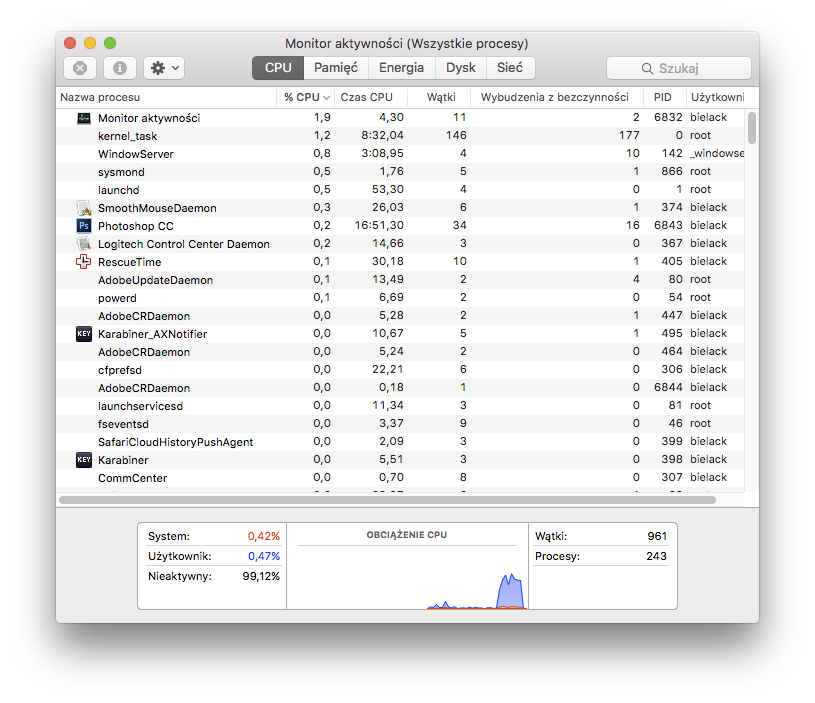Select the WindowServer process row
Screen dimensions: 815x703
400,154
